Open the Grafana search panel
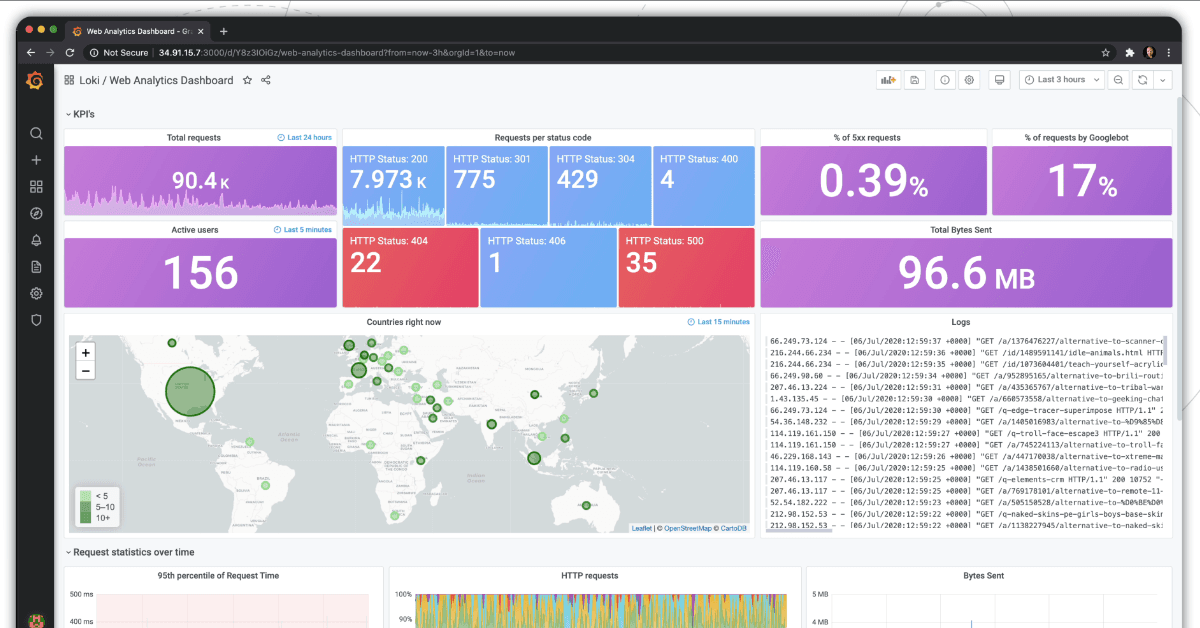Viewport: 1200px width, 628px height. point(36,133)
